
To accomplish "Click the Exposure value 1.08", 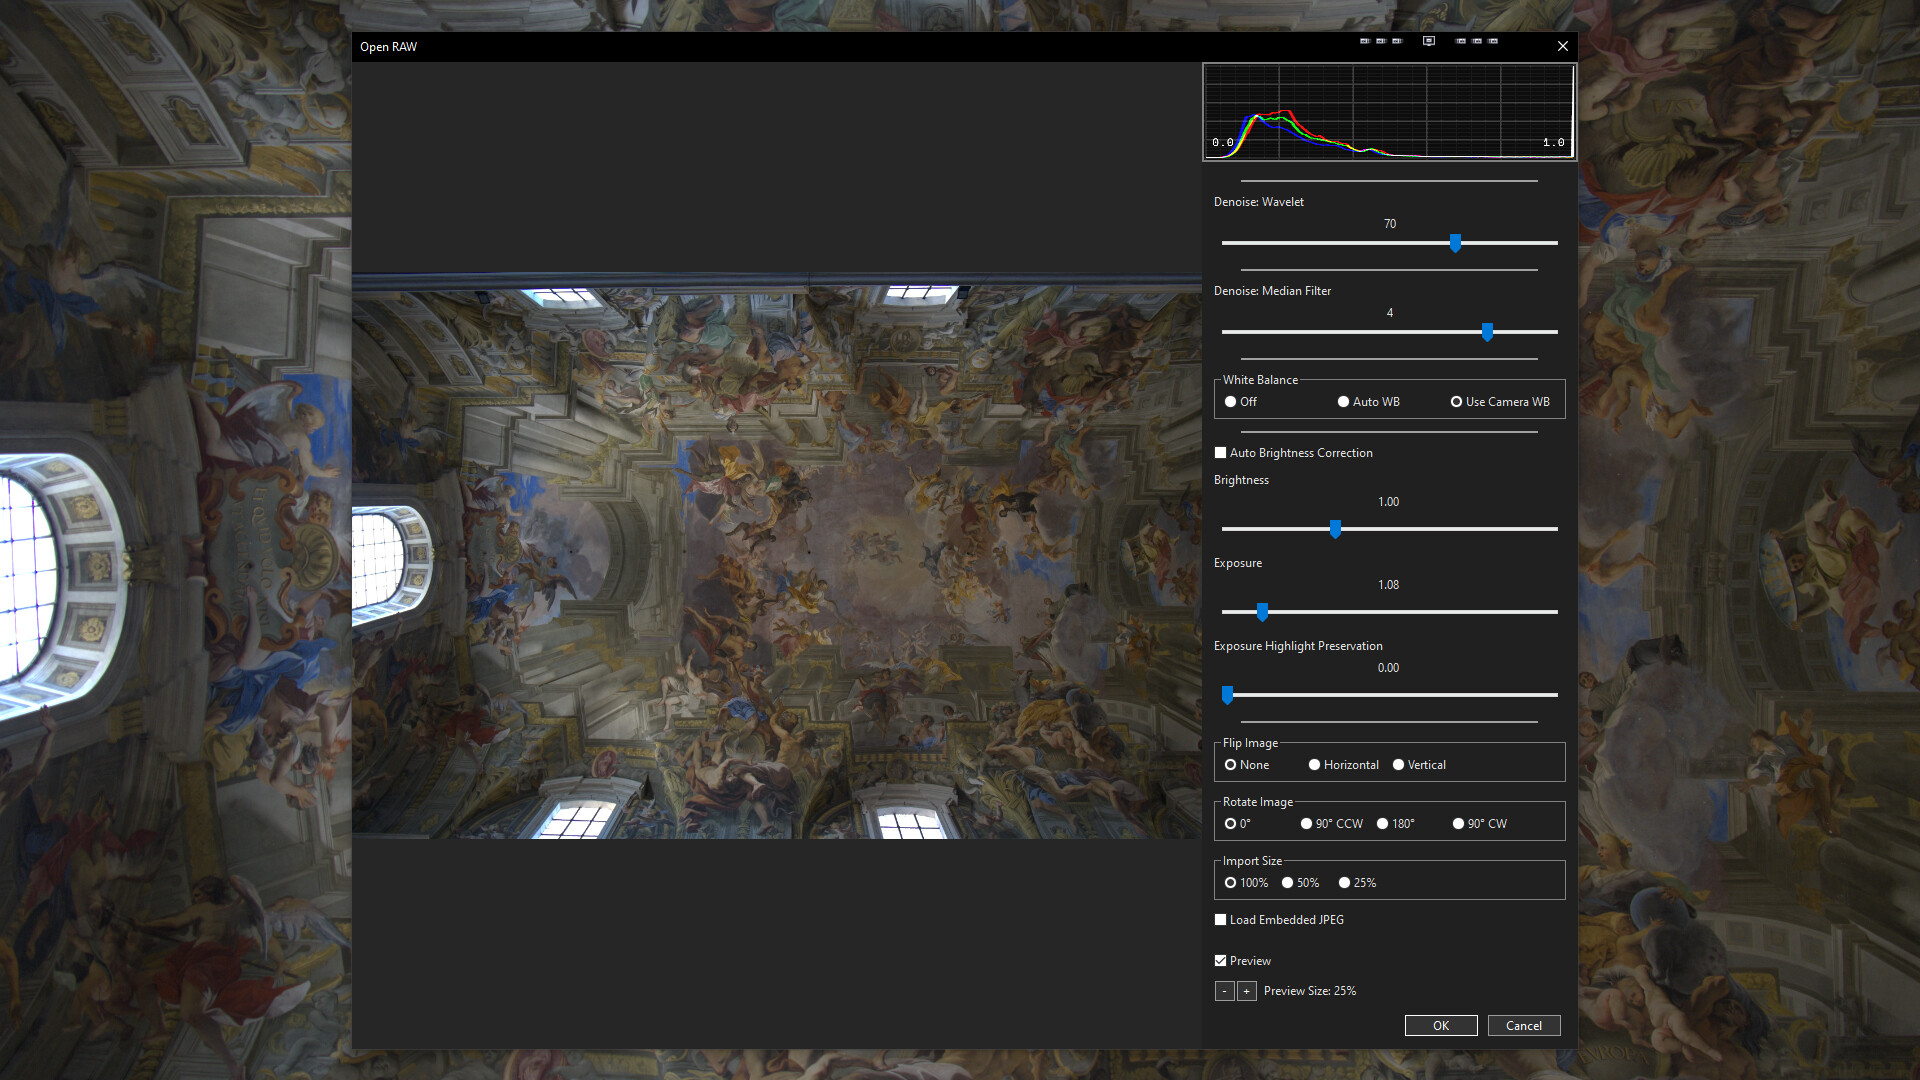I will [1389, 585].
